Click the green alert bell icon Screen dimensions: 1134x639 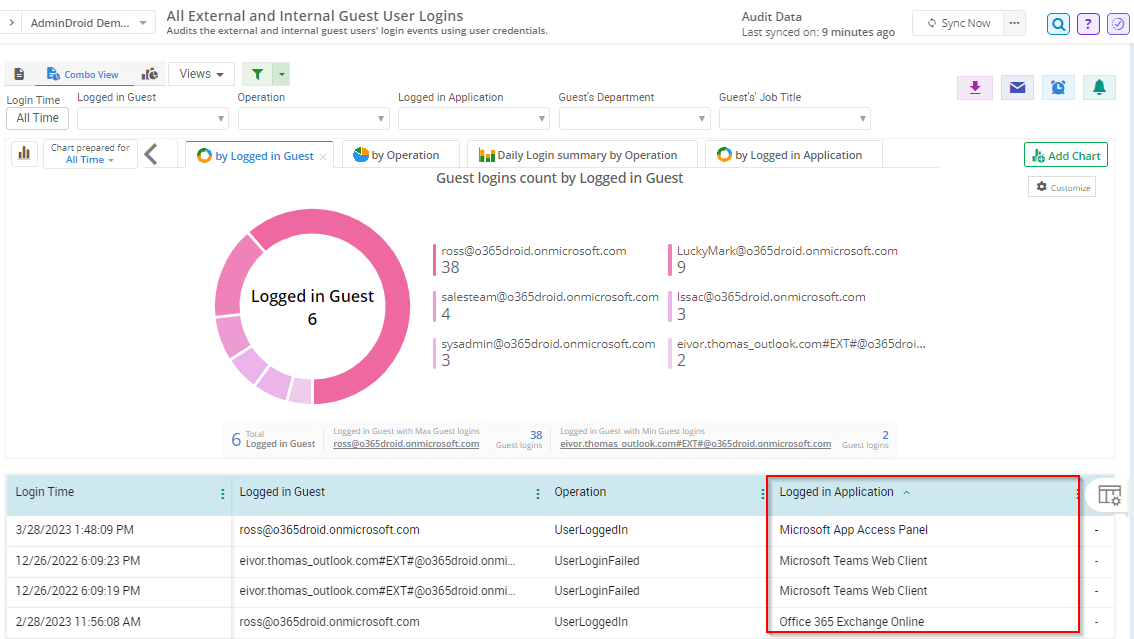[1099, 88]
